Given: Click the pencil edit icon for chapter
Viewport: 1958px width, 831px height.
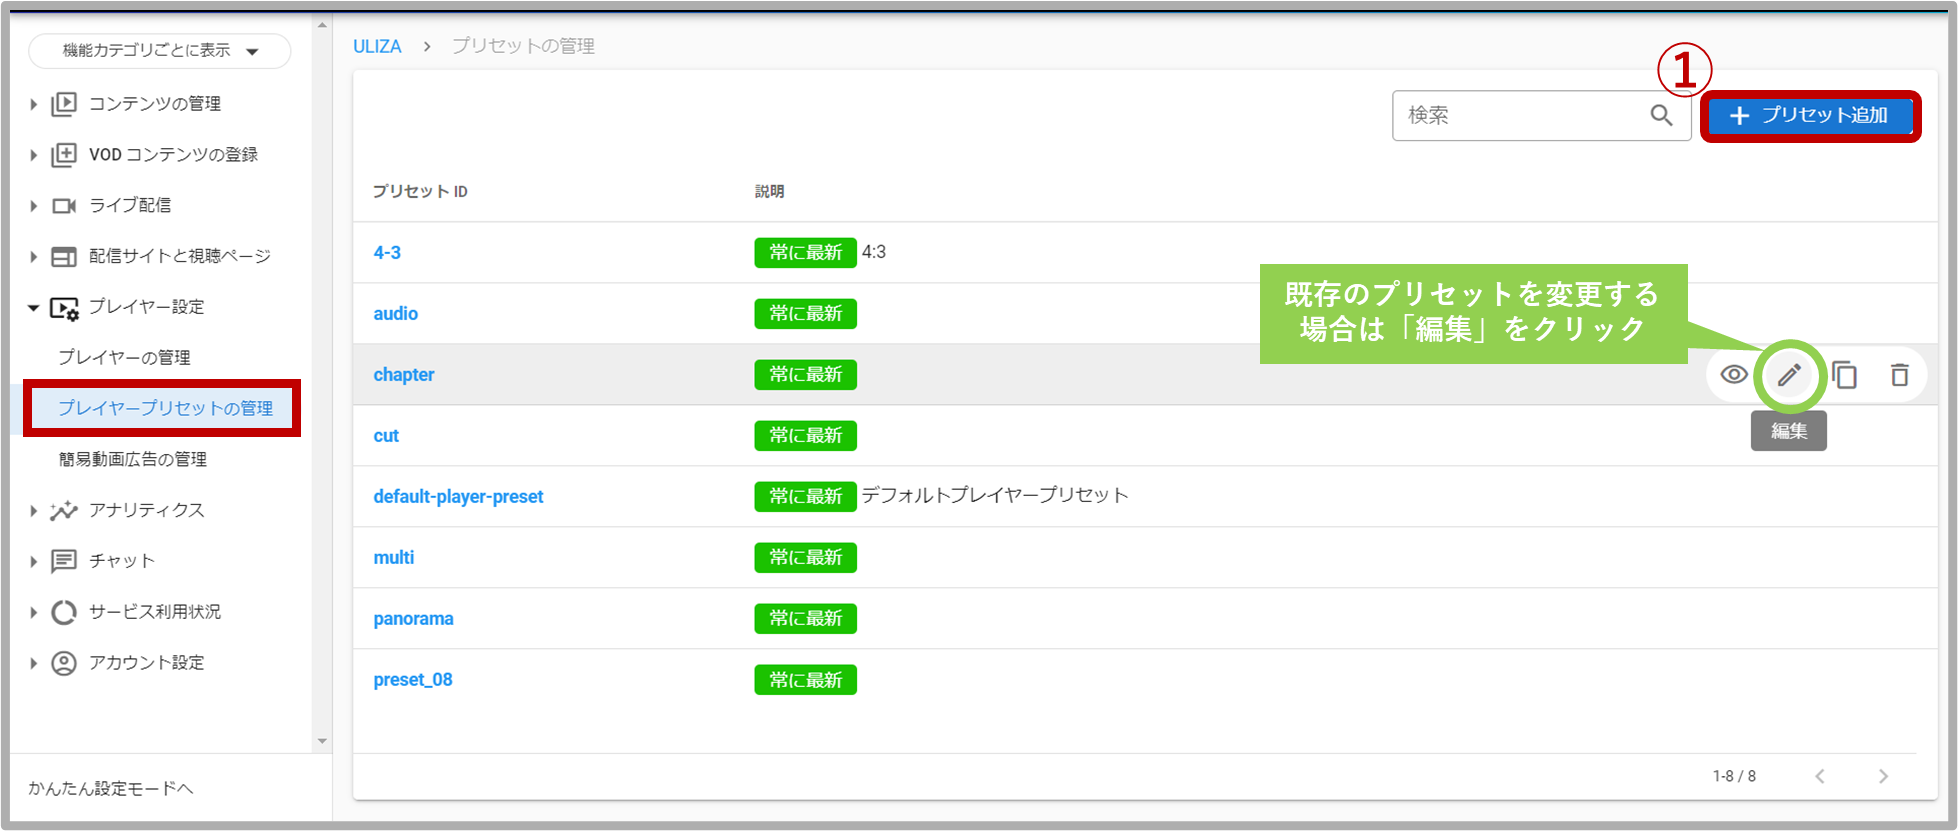Looking at the screenshot, I should (x=1789, y=375).
